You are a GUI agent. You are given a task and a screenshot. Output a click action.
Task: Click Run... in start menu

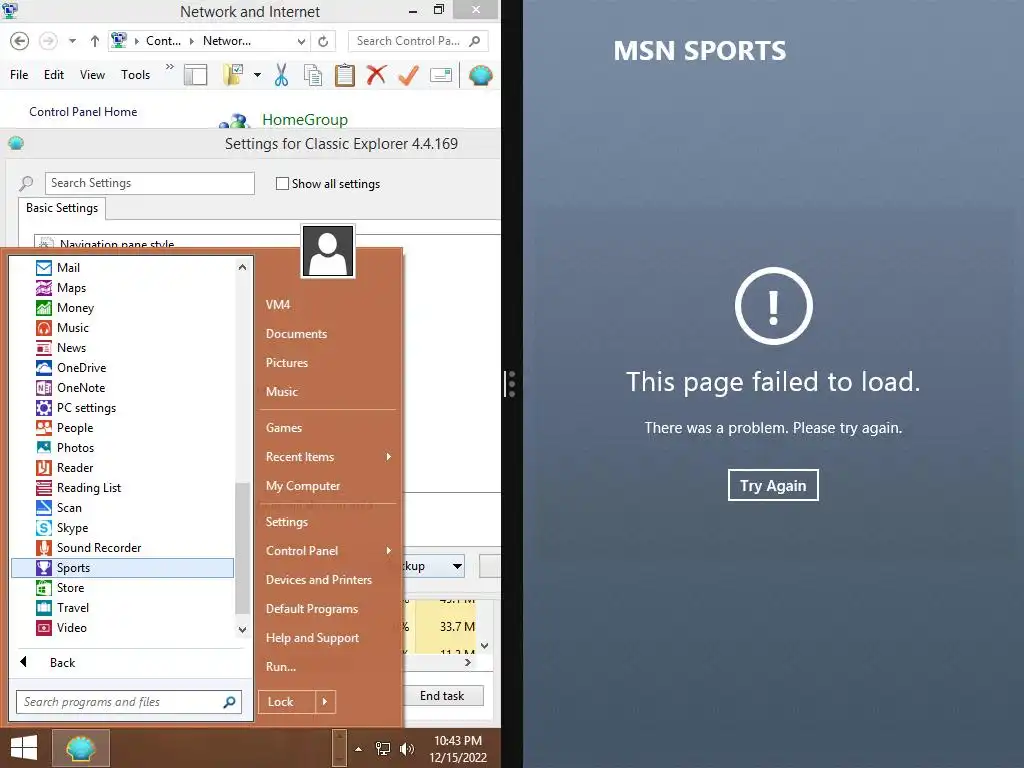pyautogui.click(x=281, y=667)
